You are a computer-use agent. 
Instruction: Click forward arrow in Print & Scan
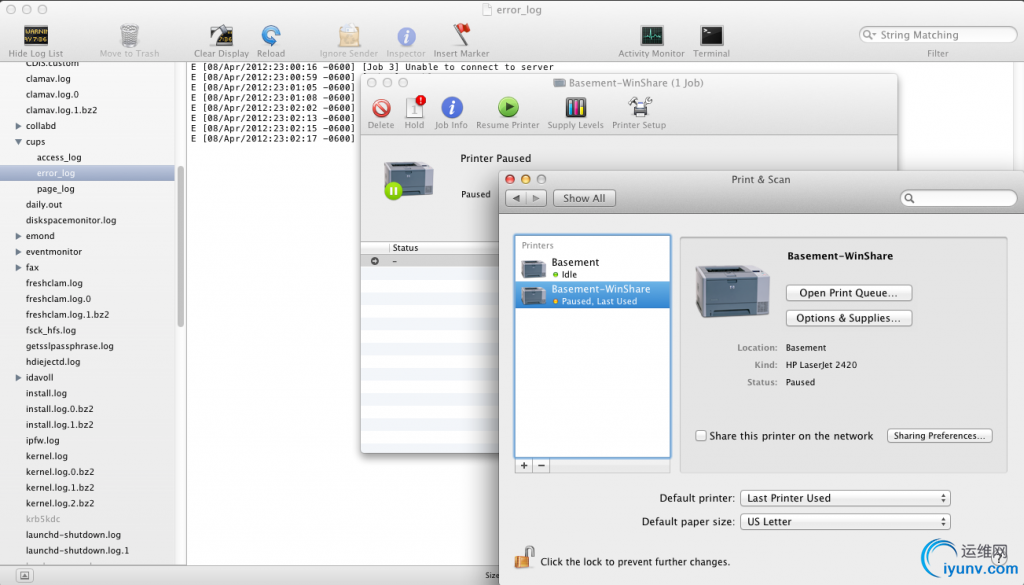(x=536, y=198)
